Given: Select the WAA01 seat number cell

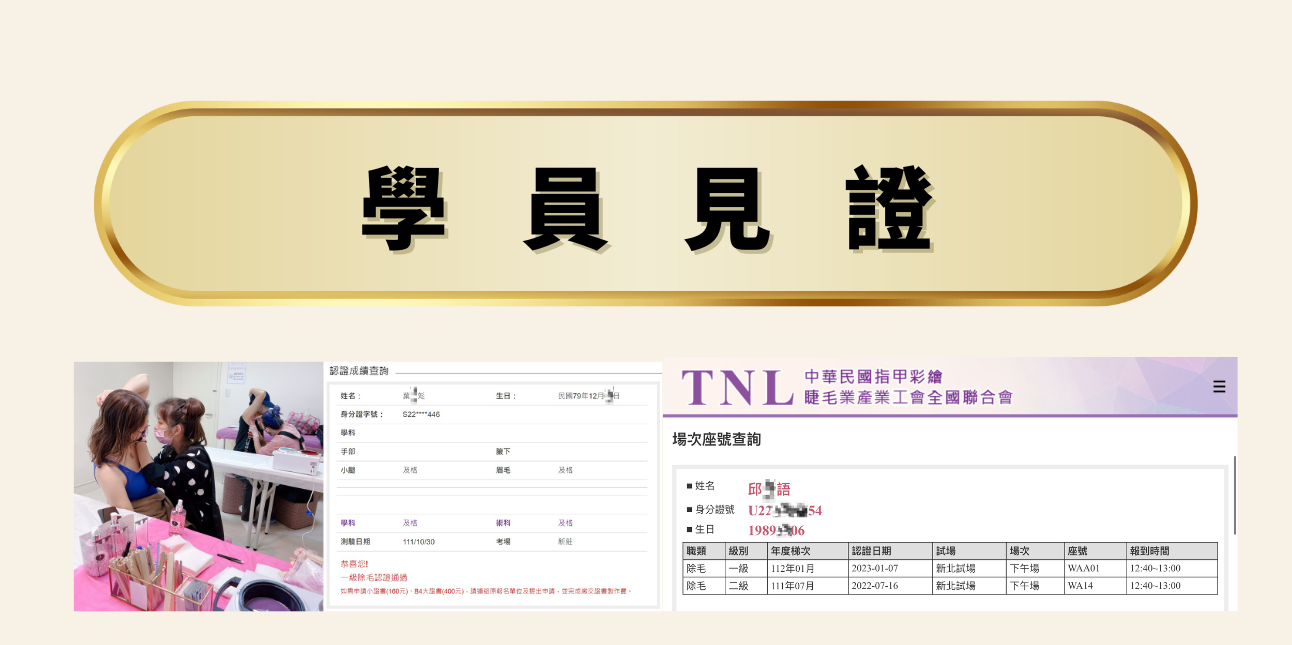Looking at the screenshot, I should click(x=1084, y=568).
